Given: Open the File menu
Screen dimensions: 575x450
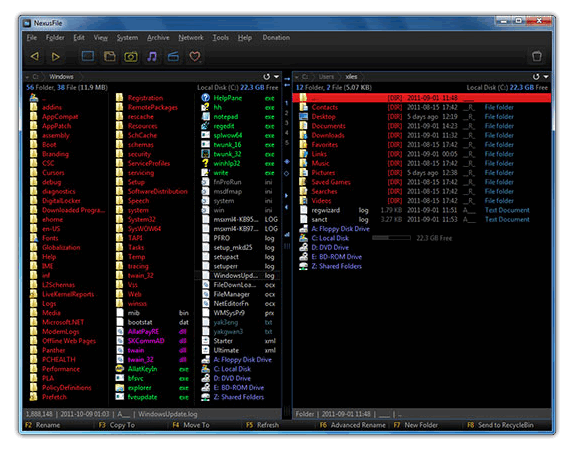Looking at the screenshot, I should [x=32, y=37].
